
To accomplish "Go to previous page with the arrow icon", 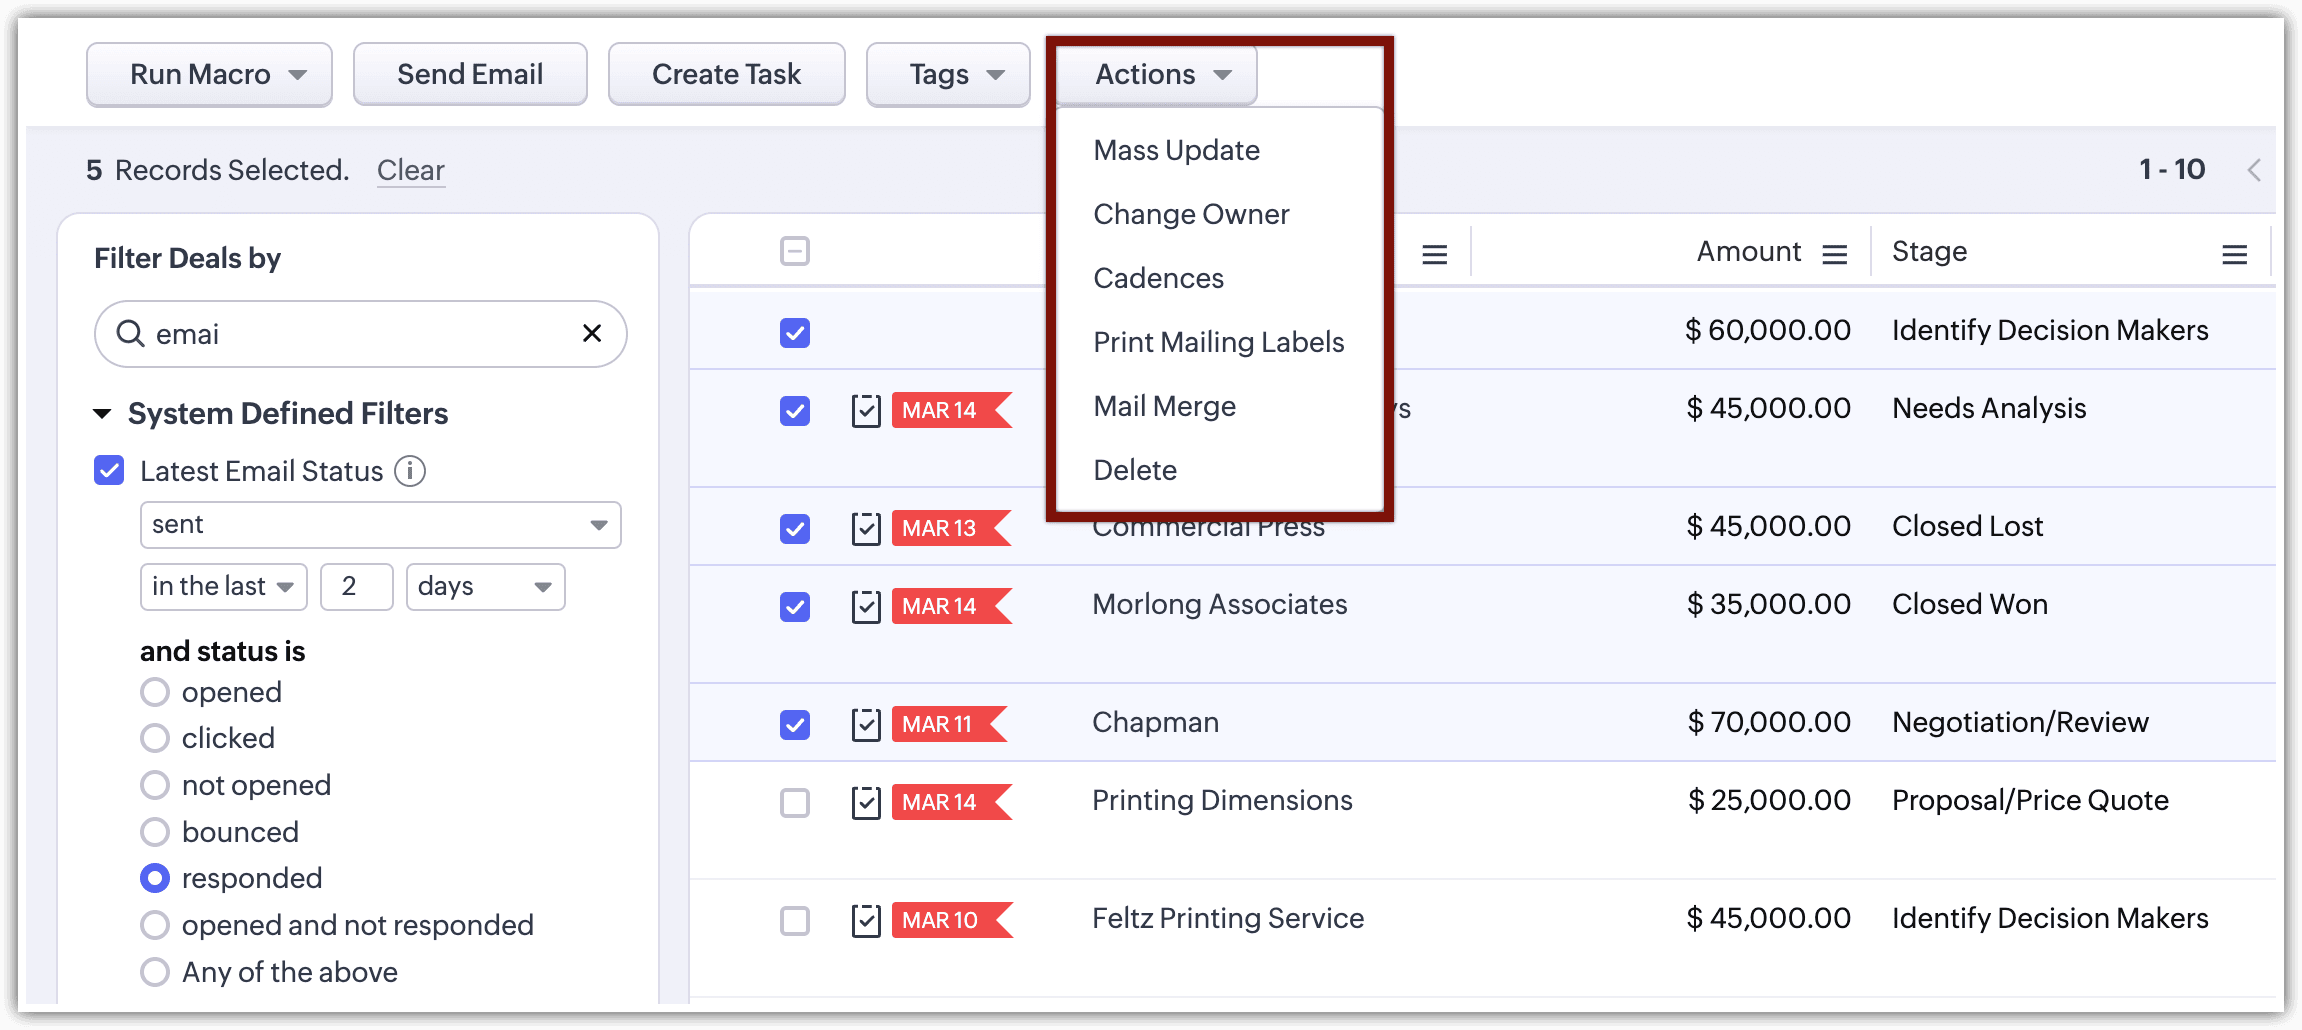I will [x=2254, y=170].
